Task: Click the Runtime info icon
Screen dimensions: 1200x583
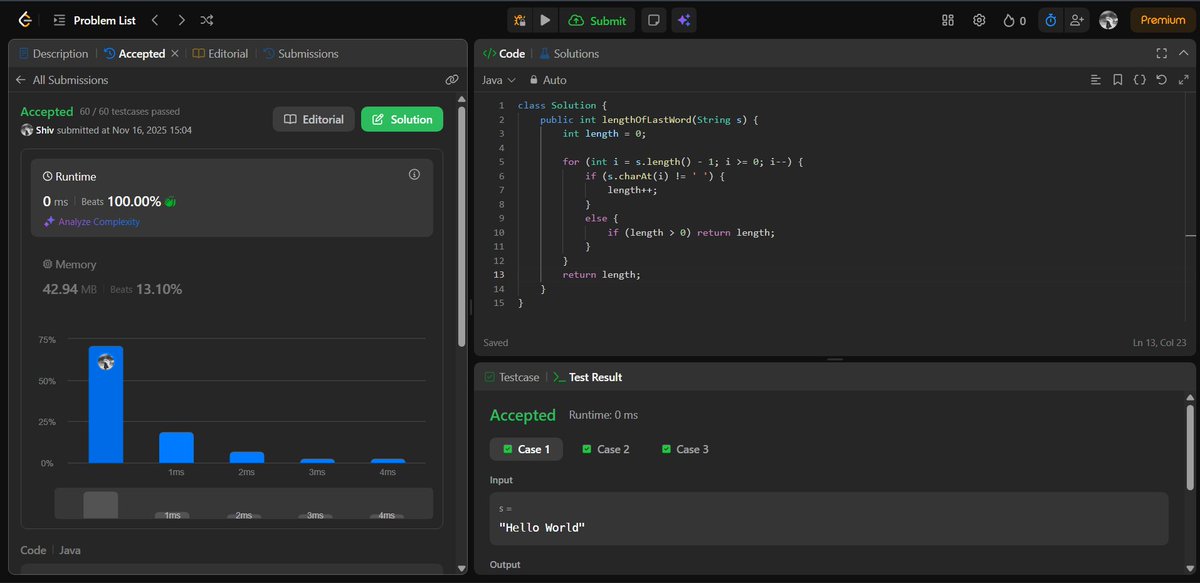Action: tap(414, 174)
